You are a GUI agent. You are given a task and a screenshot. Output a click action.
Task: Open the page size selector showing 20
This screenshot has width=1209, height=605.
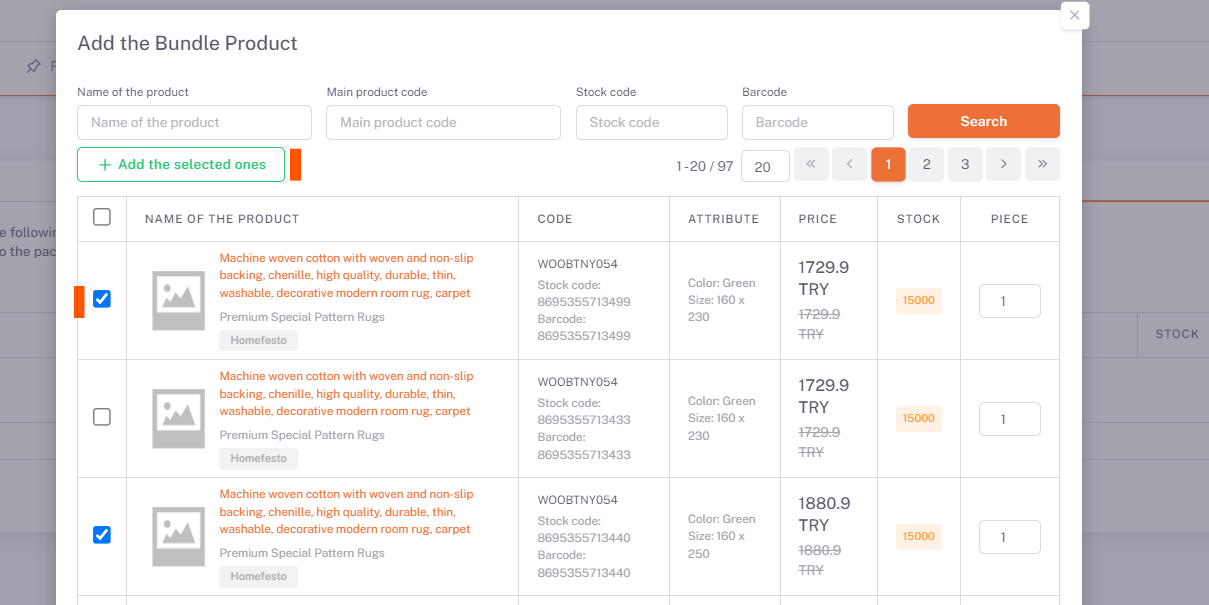coord(765,166)
